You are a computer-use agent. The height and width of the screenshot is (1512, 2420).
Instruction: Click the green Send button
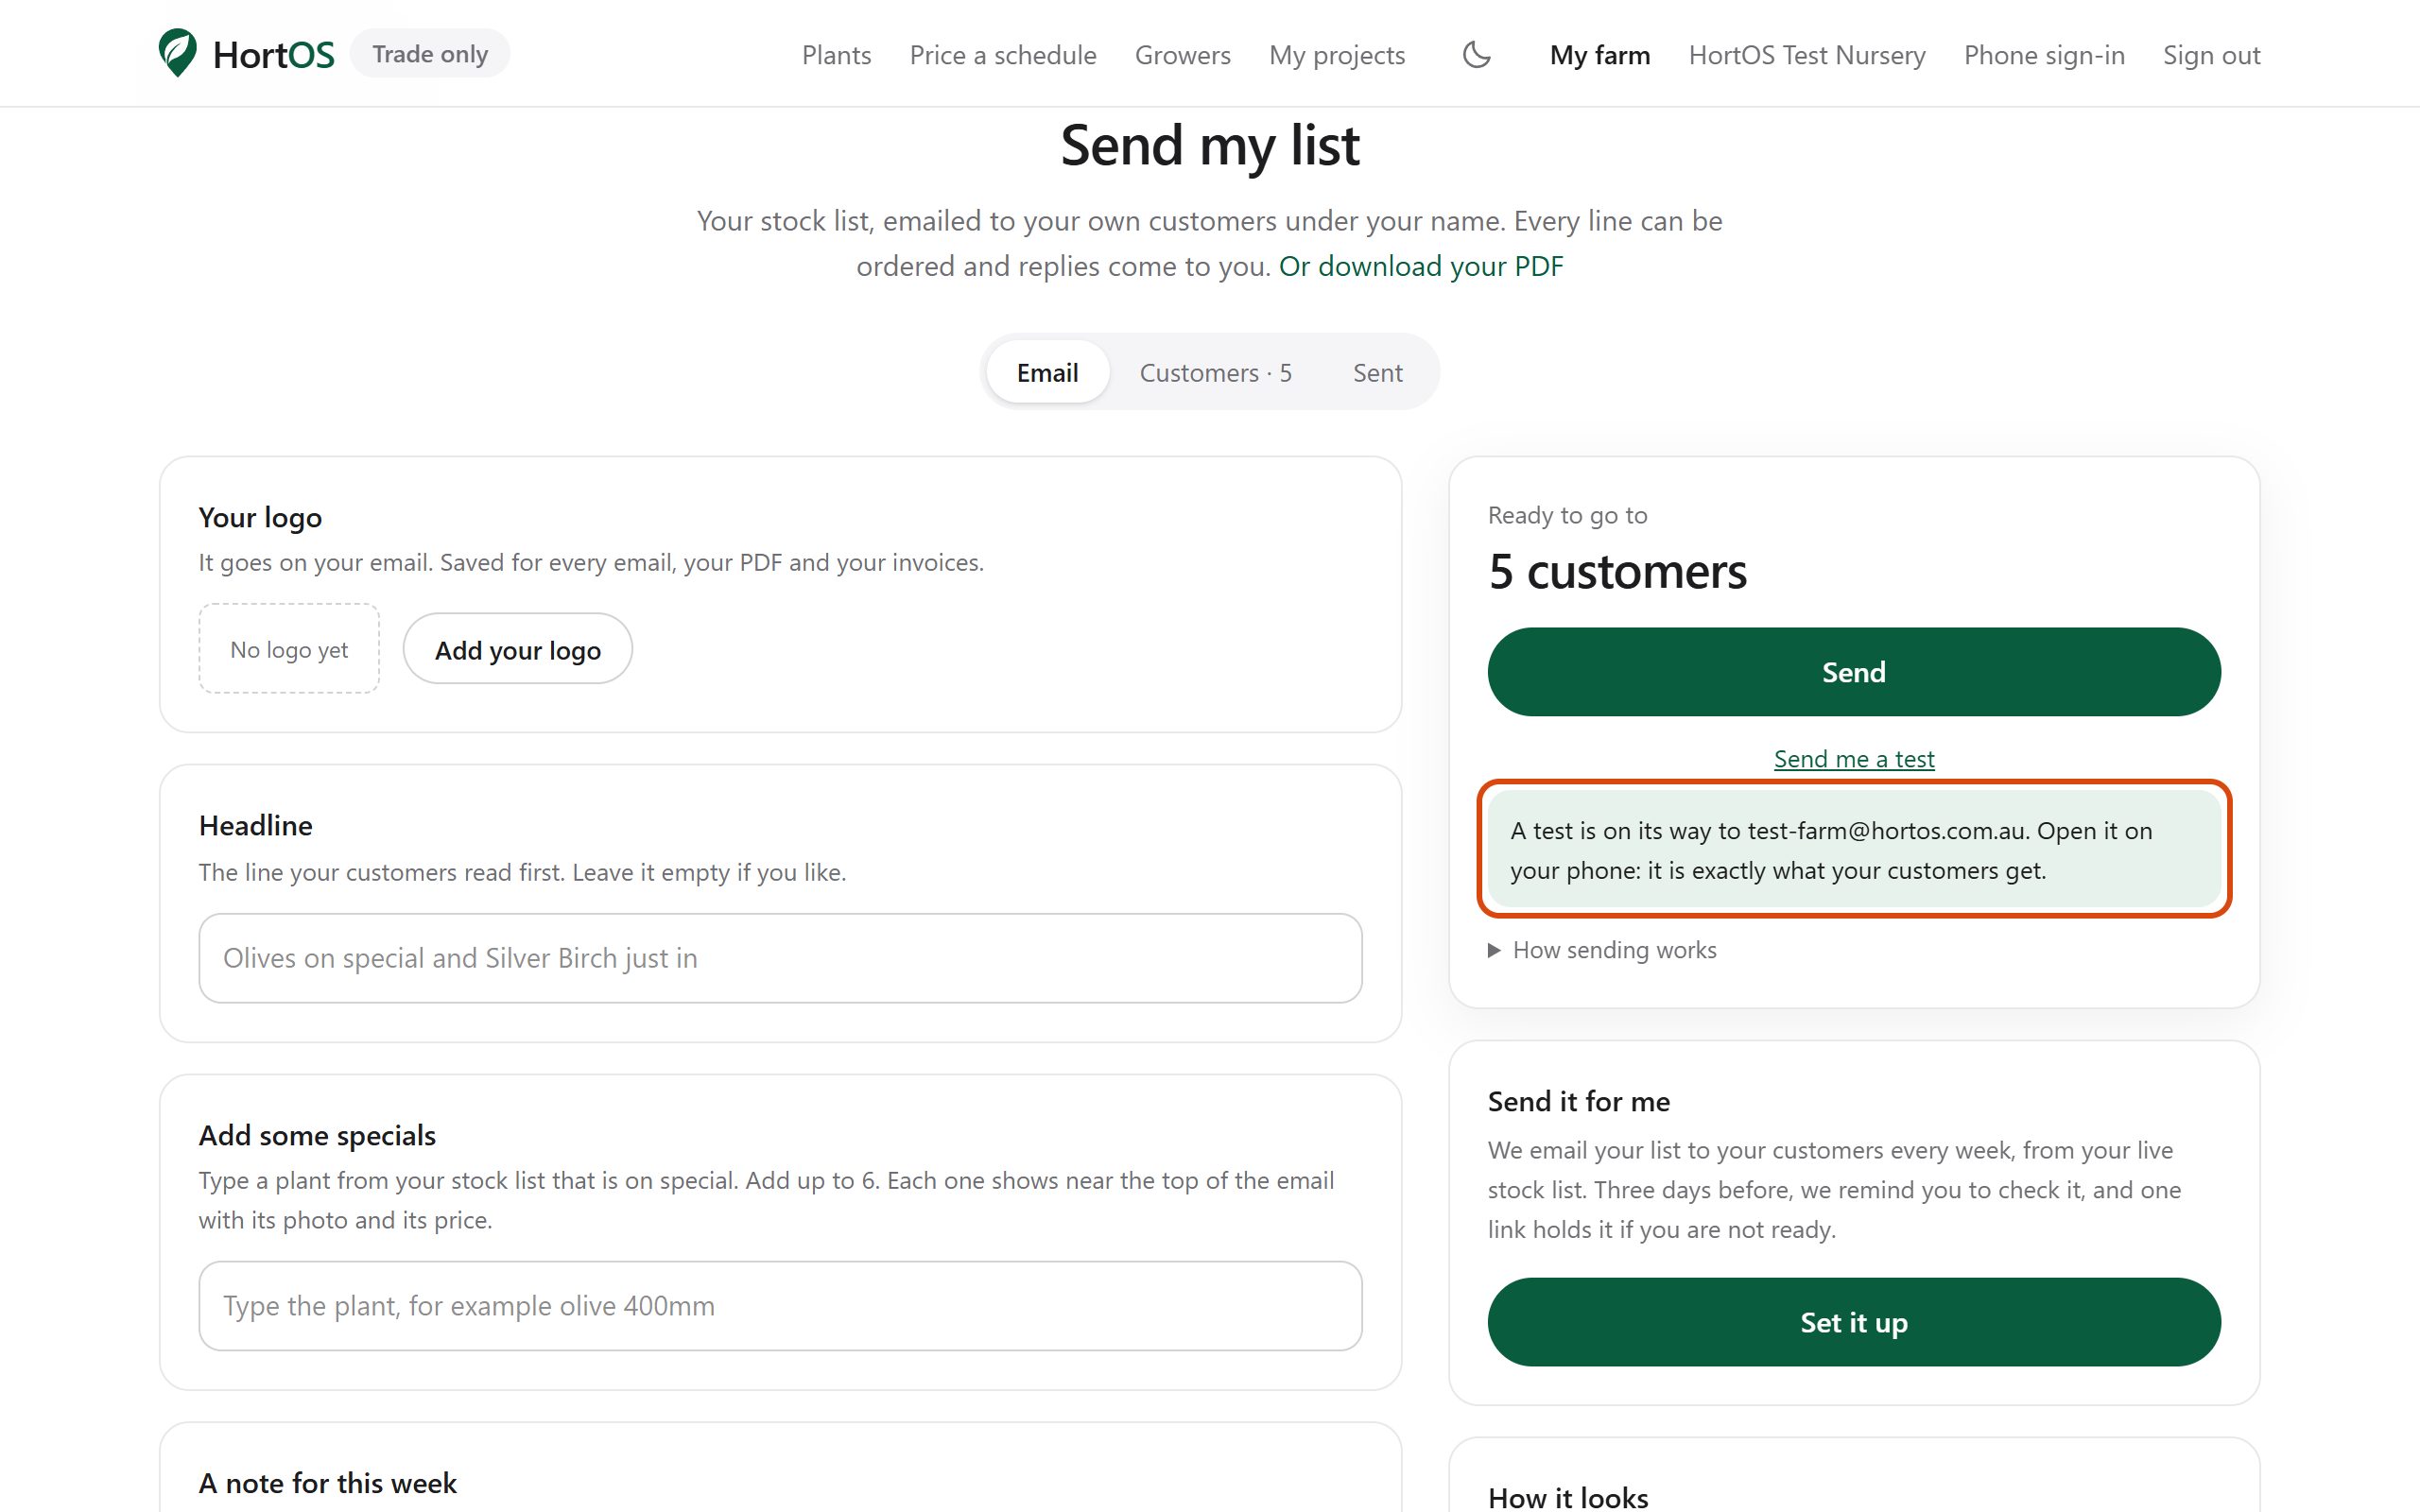click(1853, 672)
